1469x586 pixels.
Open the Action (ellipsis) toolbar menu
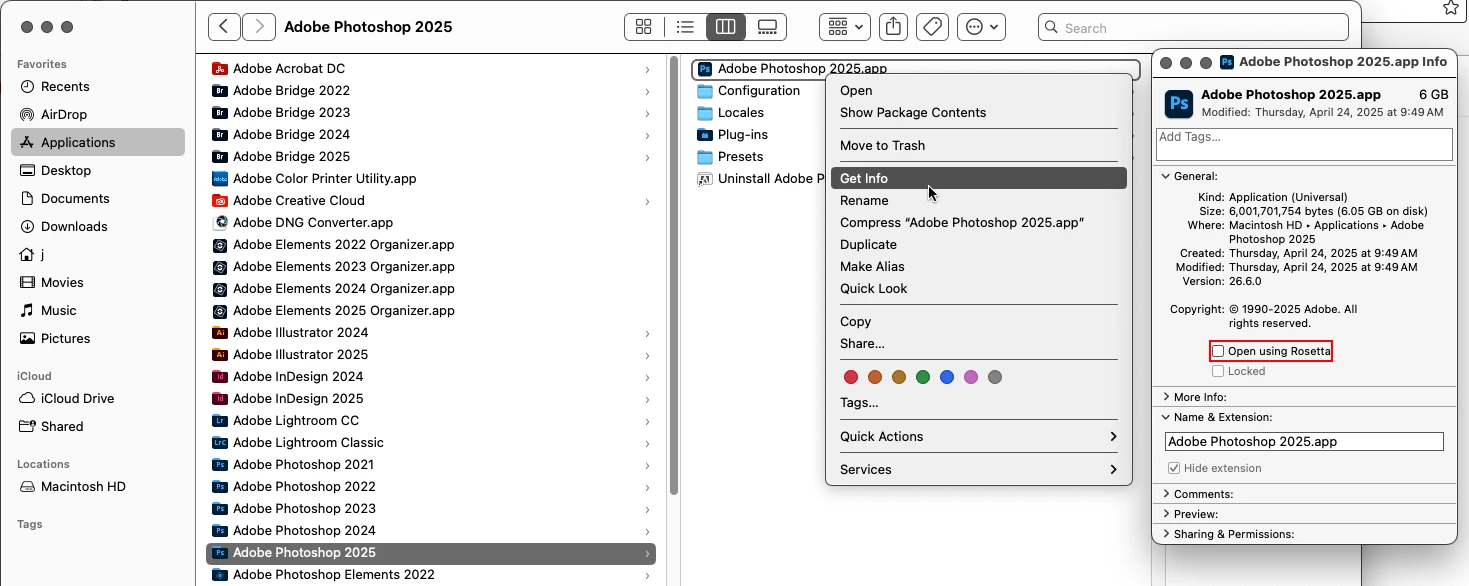click(x=981, y=27)
